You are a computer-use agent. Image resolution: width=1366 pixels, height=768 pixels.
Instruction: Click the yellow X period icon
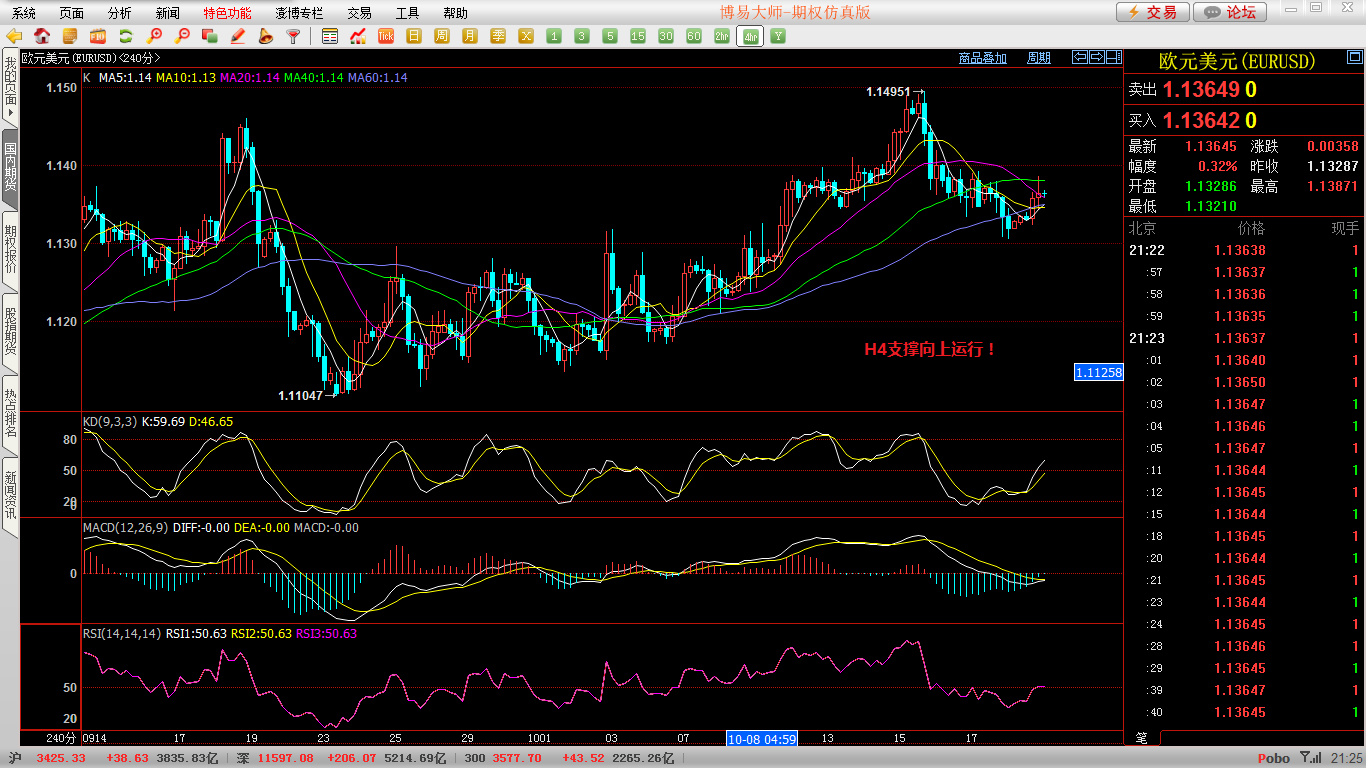click(x=526, y=36)
